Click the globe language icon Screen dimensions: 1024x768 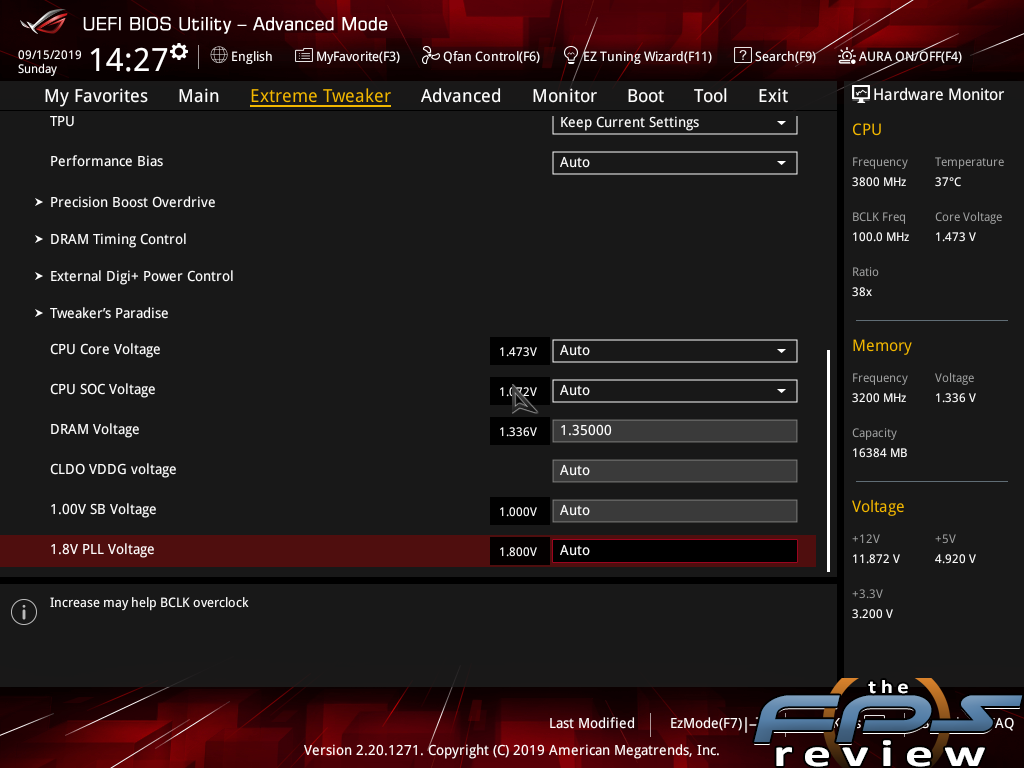[x=219, y=56]
